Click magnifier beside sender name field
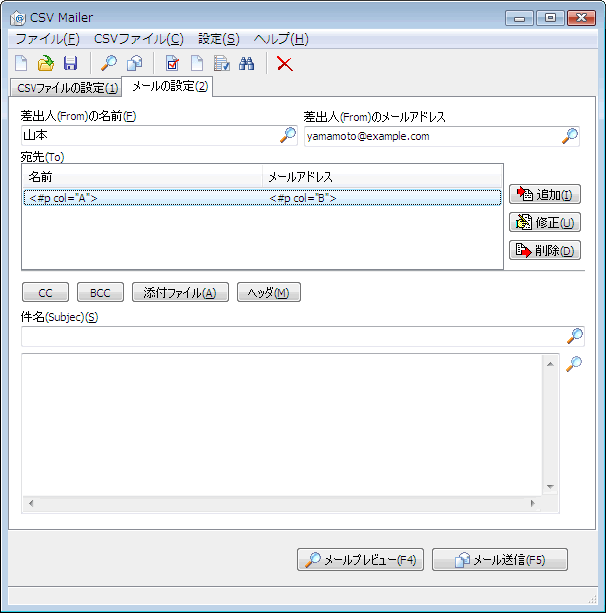 click(x=288, y=136)
